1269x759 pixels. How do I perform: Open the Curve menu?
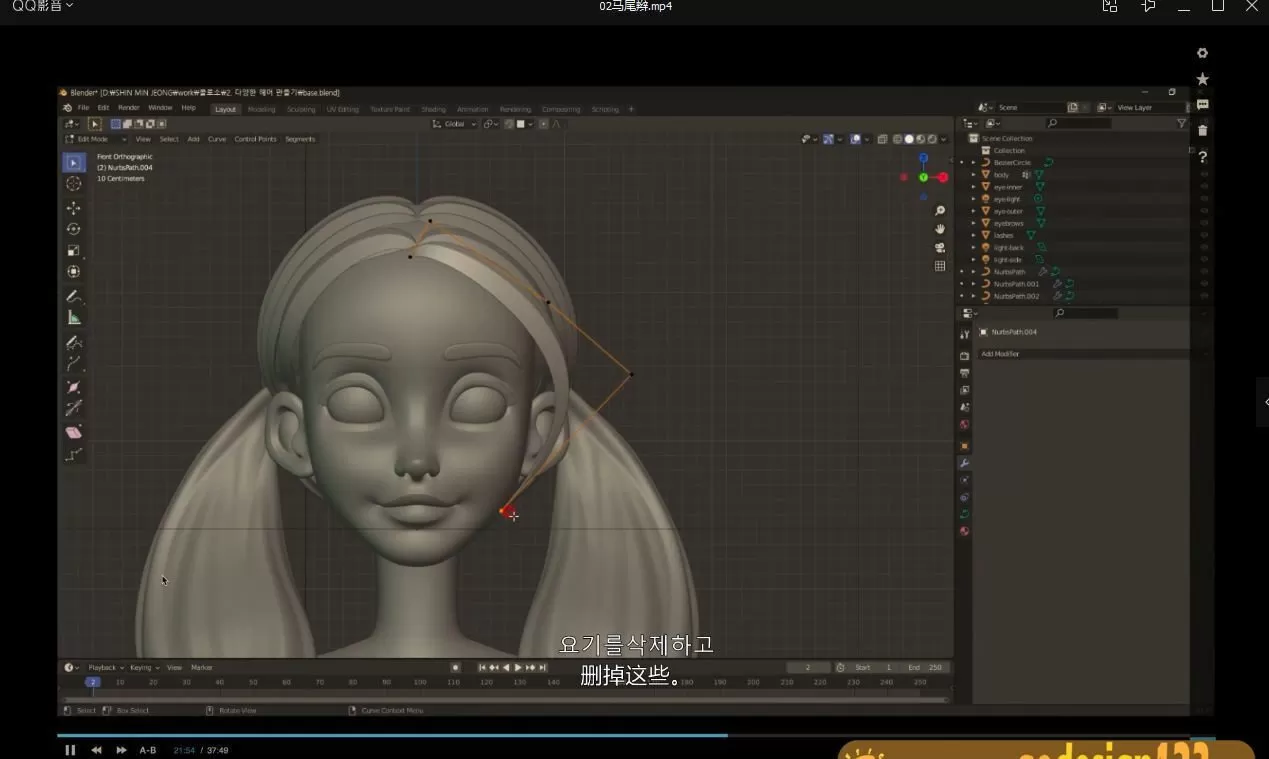pyautogui.click(x=217, y=139)
